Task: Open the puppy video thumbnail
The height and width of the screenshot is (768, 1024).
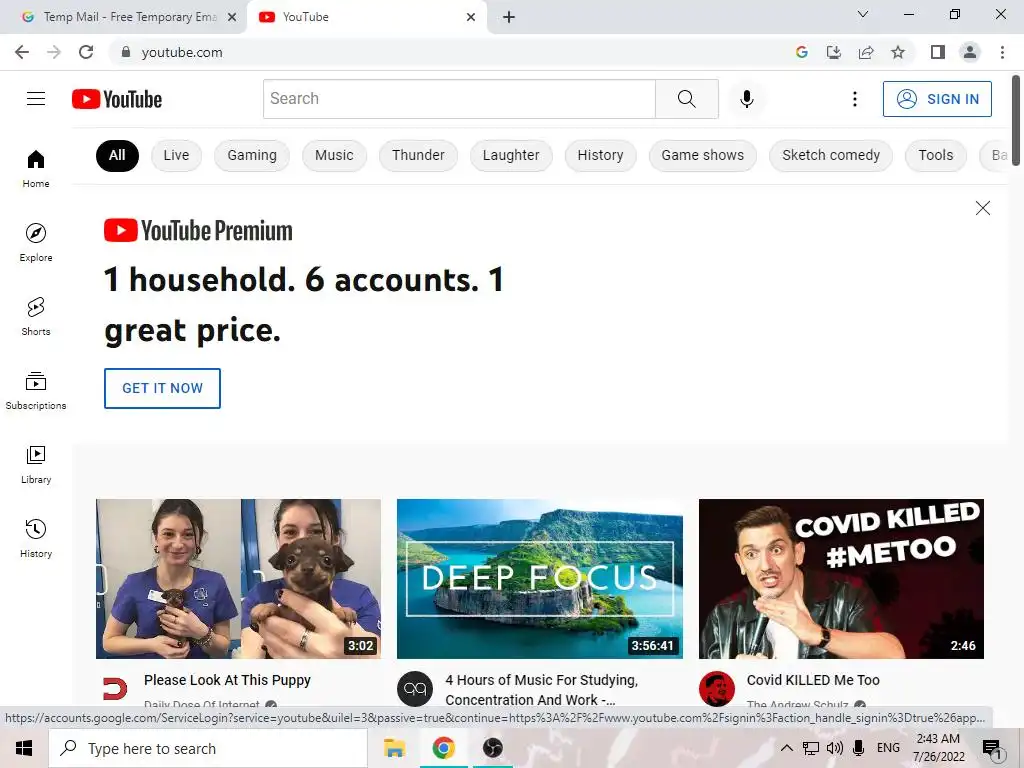Action: (x=238, y=579)
